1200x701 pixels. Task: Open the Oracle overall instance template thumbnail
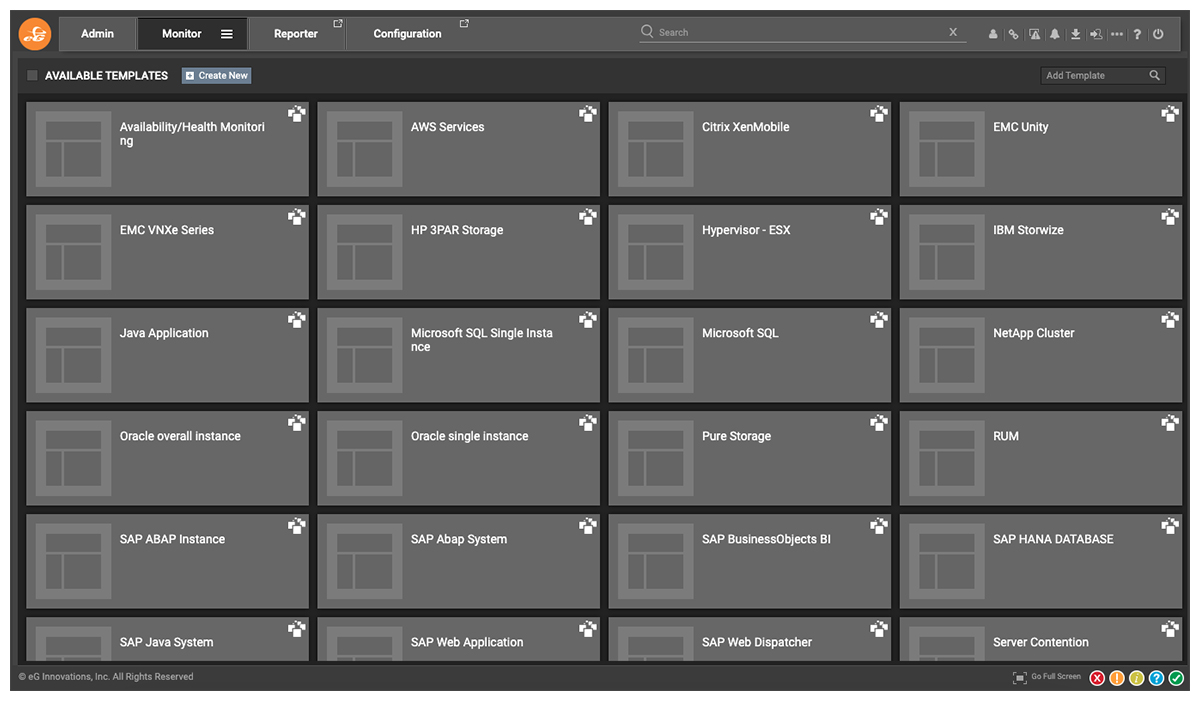click(x=73, y=458)
